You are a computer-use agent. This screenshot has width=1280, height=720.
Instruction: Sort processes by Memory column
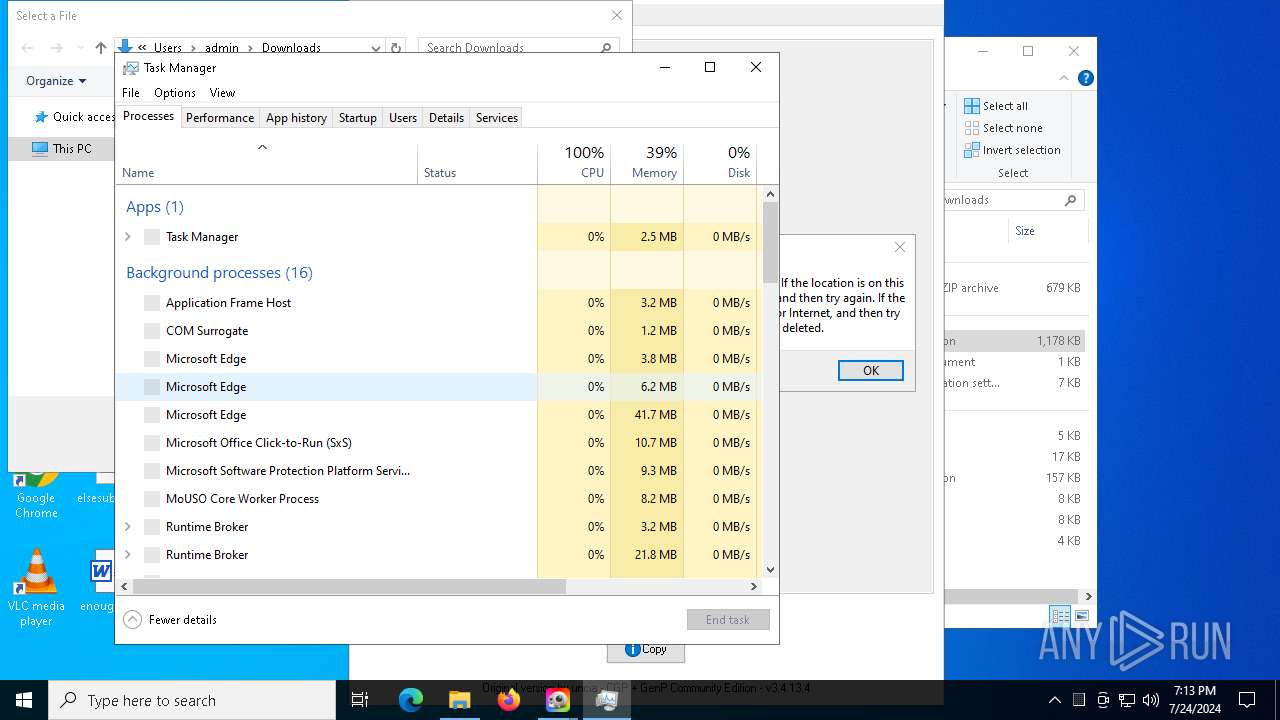point(647,163)
